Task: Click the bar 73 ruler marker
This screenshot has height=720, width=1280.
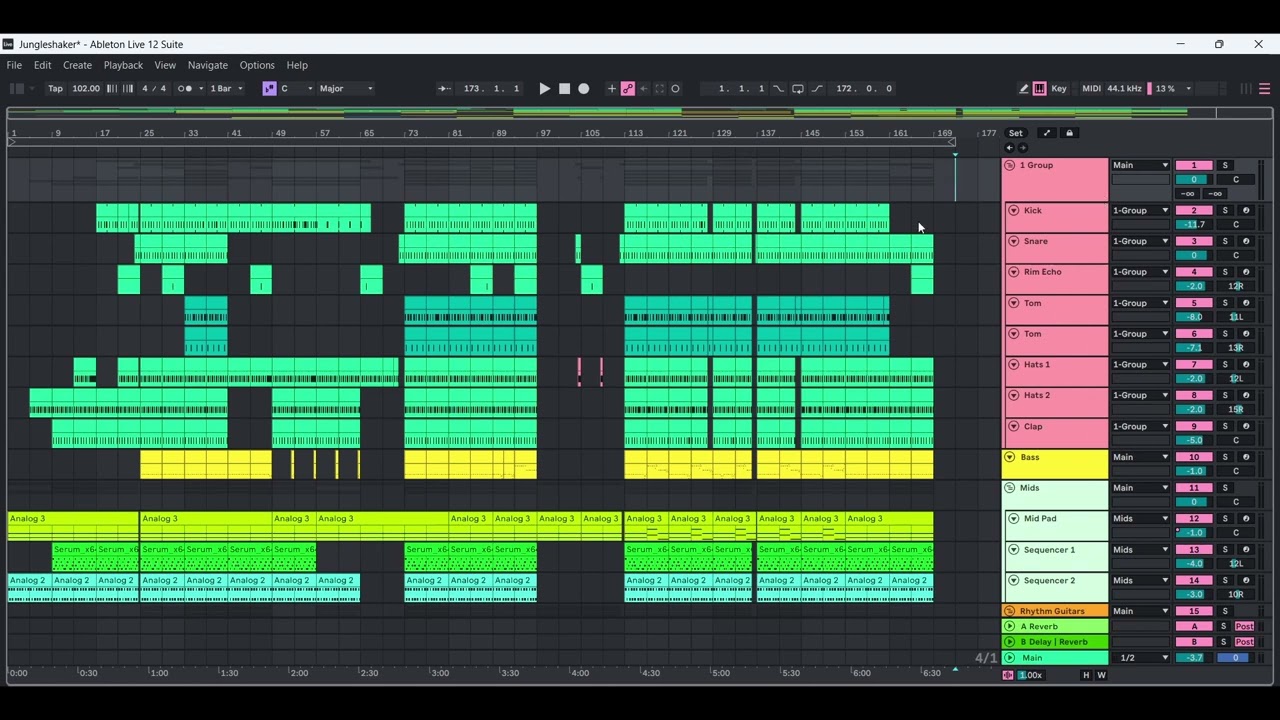Action: pyautogui.click(x=412, y=133)
